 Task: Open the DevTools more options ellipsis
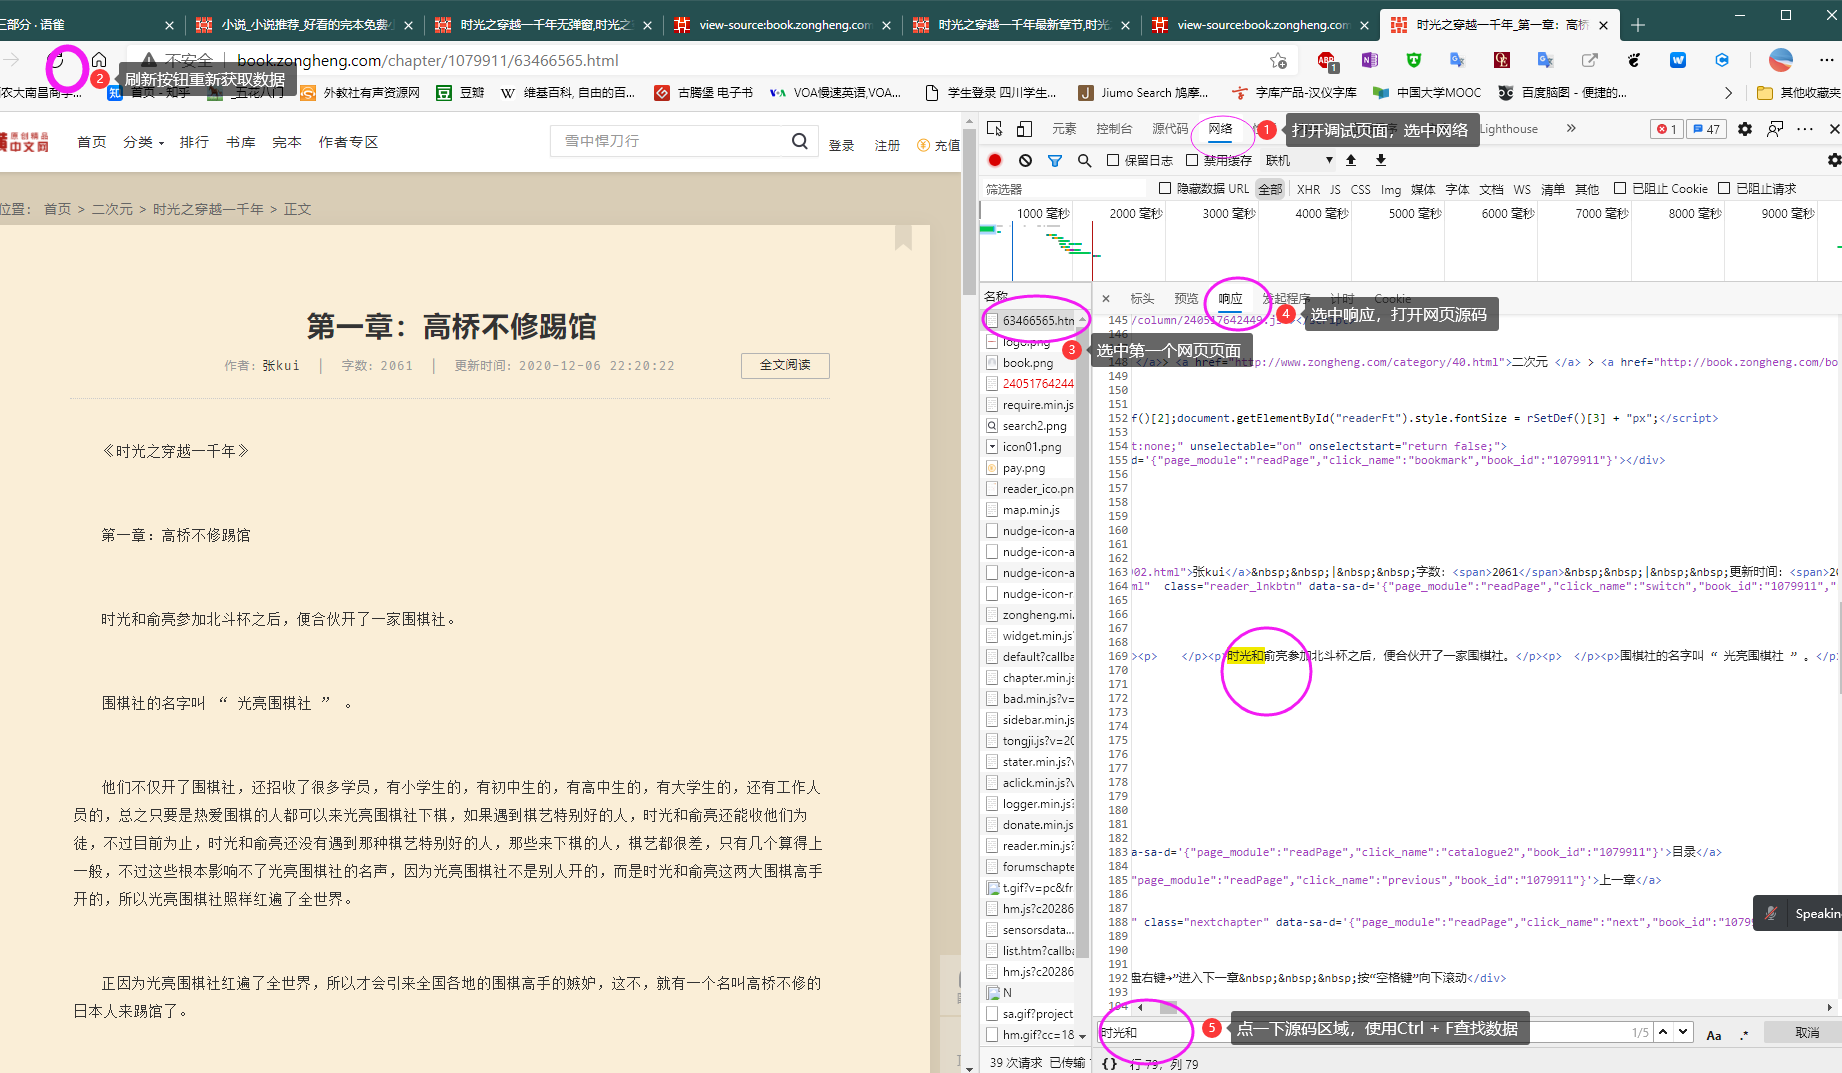[x=1805, y=129]
